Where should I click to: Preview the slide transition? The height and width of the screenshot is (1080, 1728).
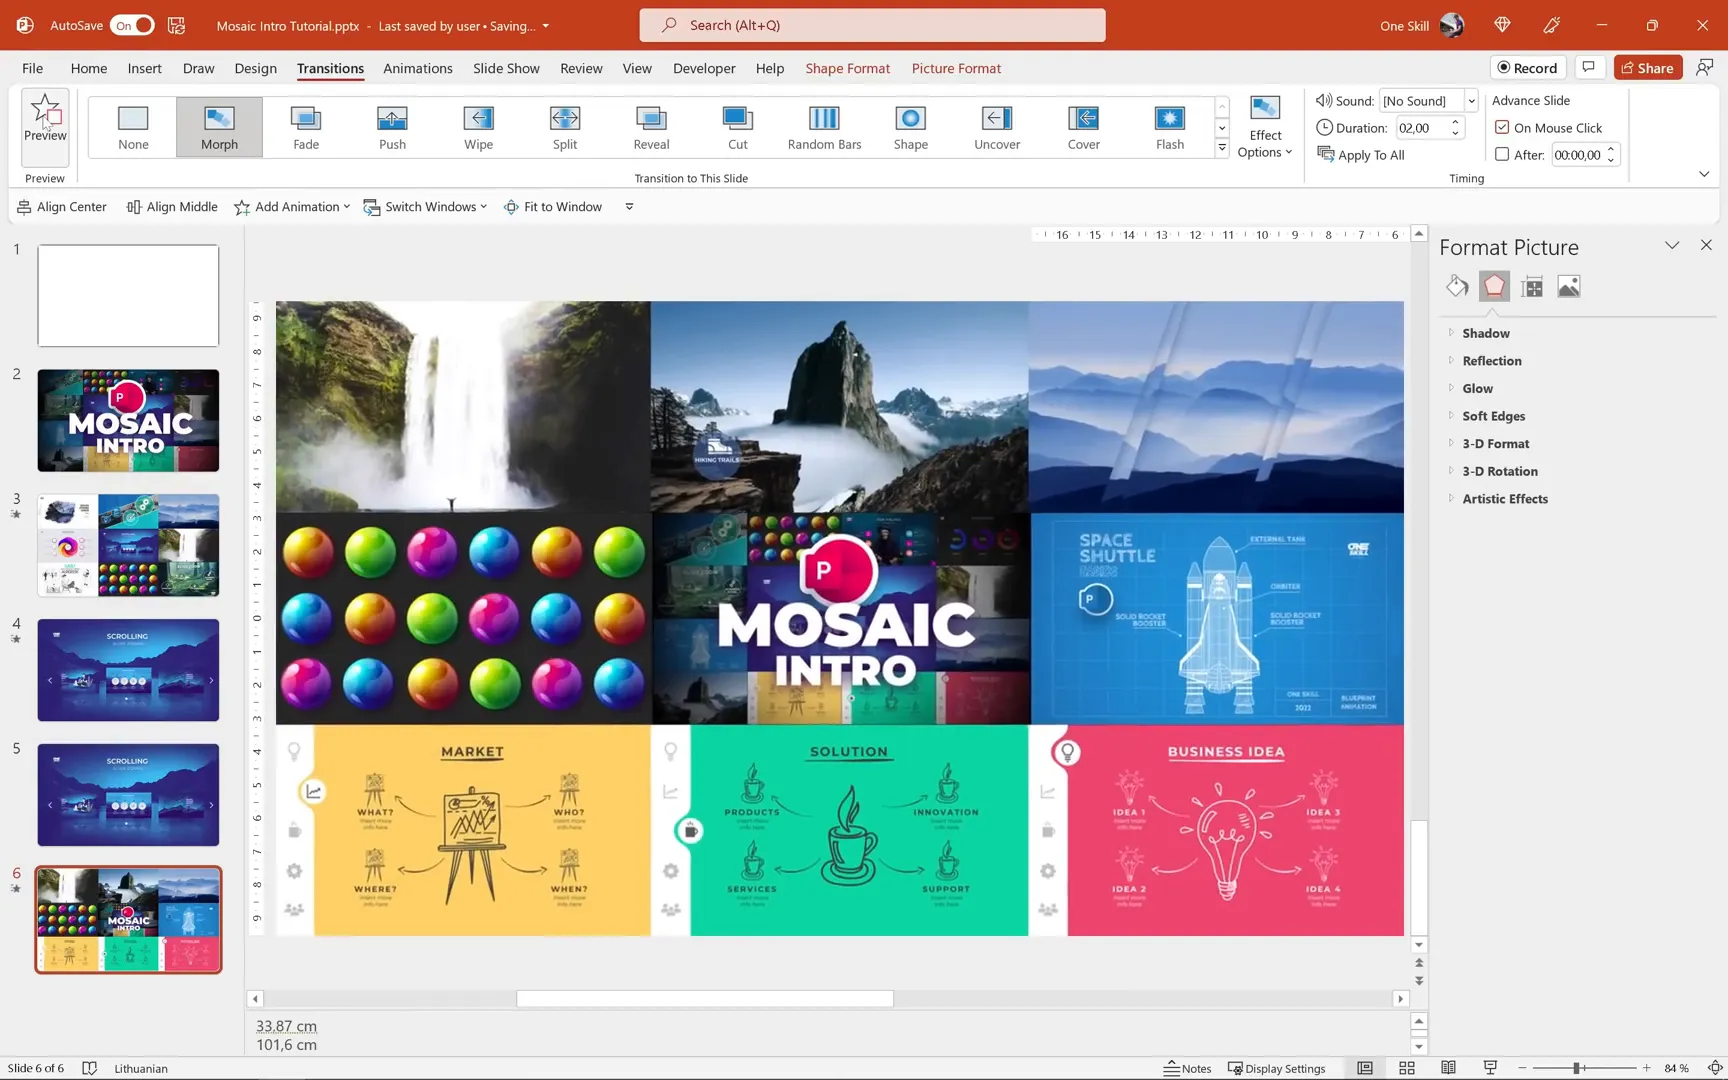(45, 125)
